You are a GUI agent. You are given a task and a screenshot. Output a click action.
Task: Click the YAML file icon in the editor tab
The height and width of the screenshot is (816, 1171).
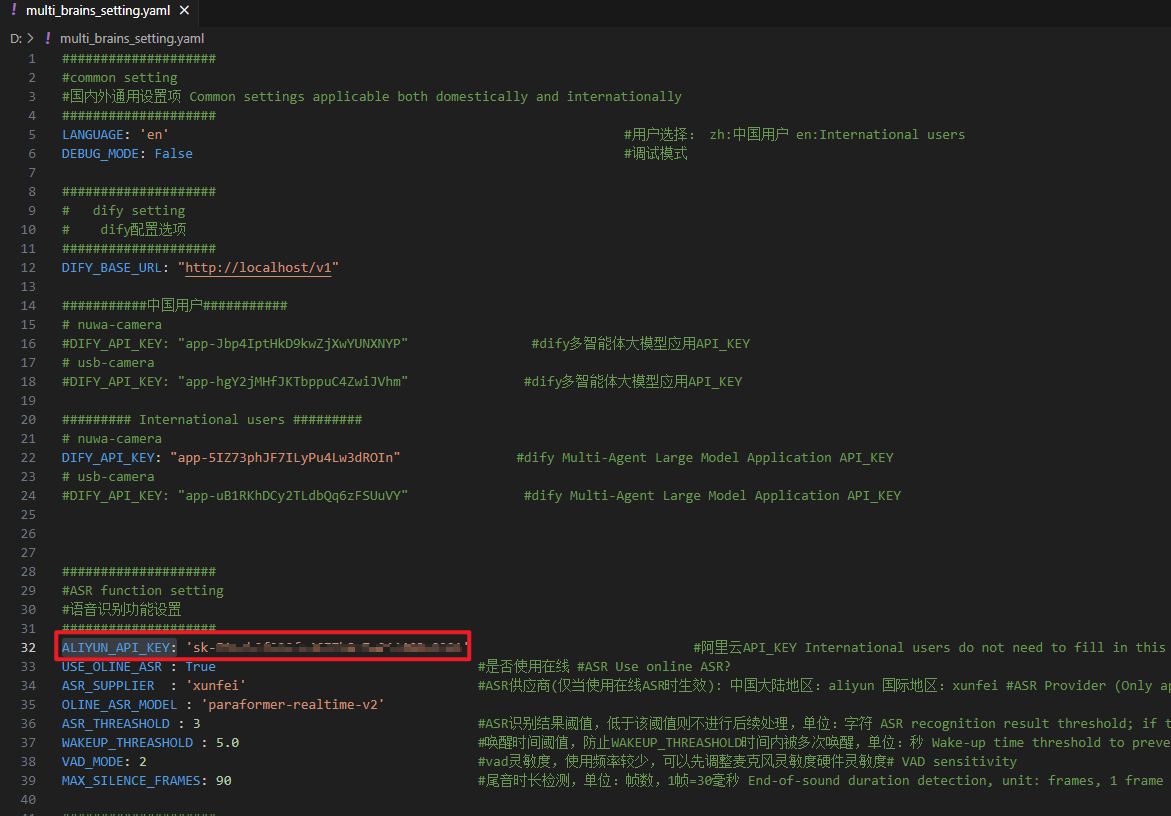click(13, 10)
